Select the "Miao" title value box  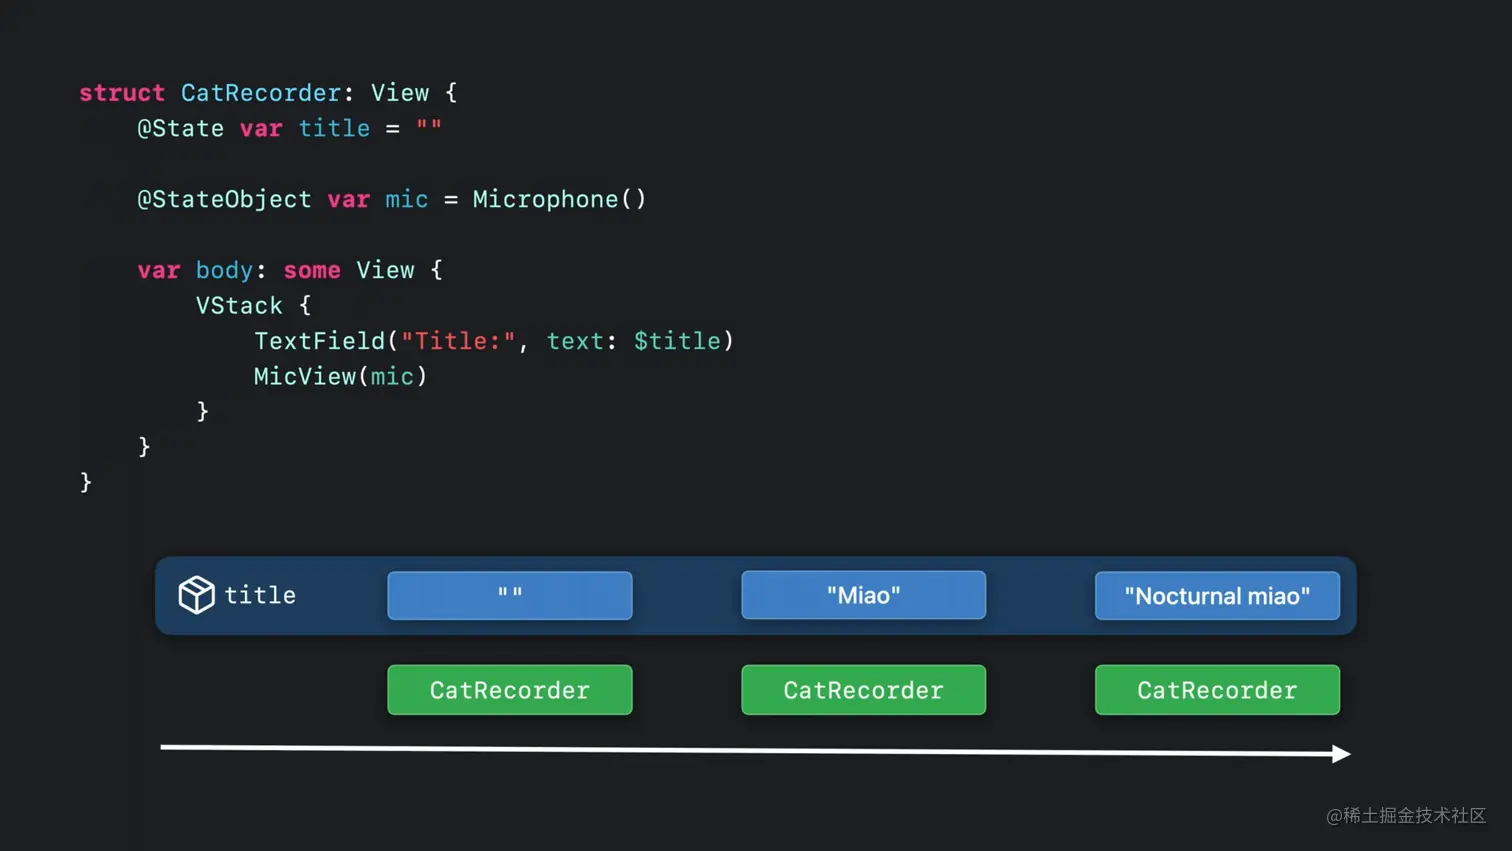(863, 595)
